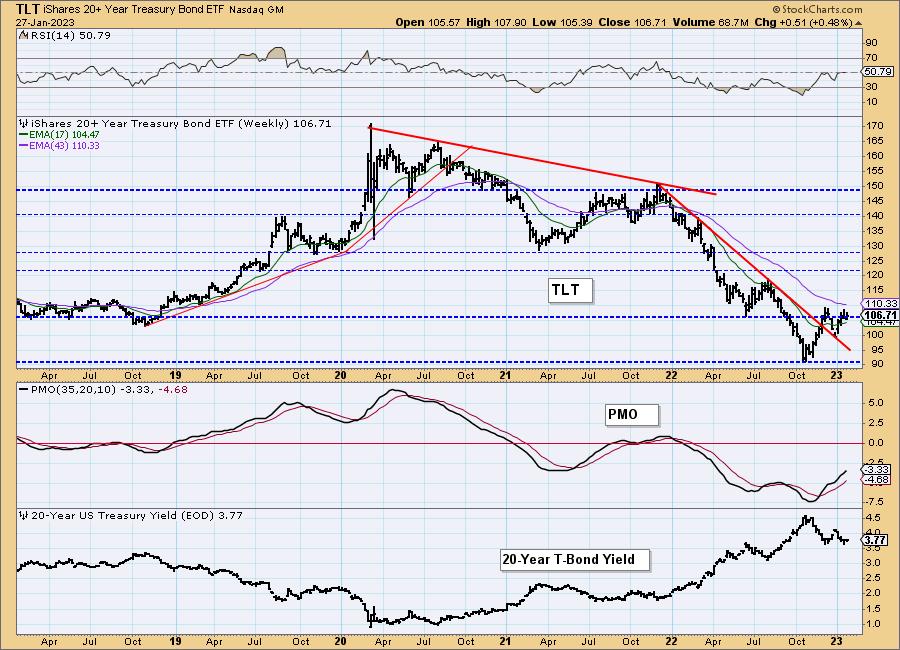The image size is (900, 650).
Task: Click the purple line marker before EMA(43)
Action: pos(24,146)
